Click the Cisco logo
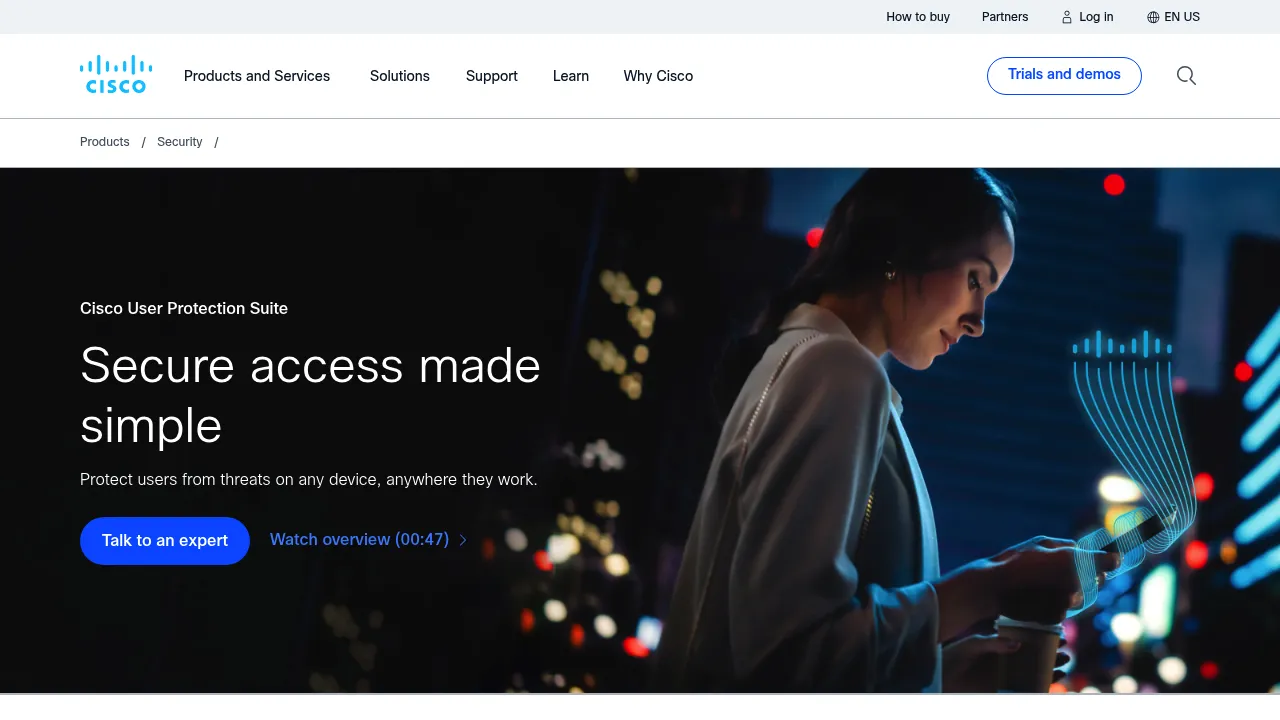Viewport: 1280px width, 720px height. pos(116,75)
